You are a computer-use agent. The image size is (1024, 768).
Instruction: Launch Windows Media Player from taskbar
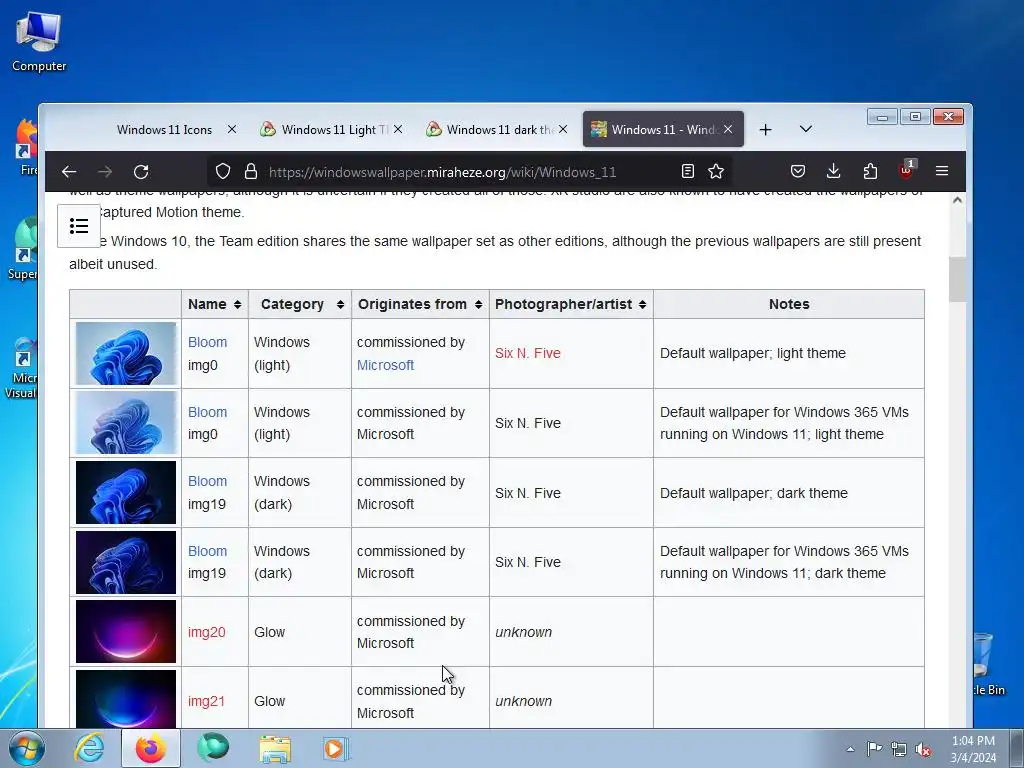336,748
